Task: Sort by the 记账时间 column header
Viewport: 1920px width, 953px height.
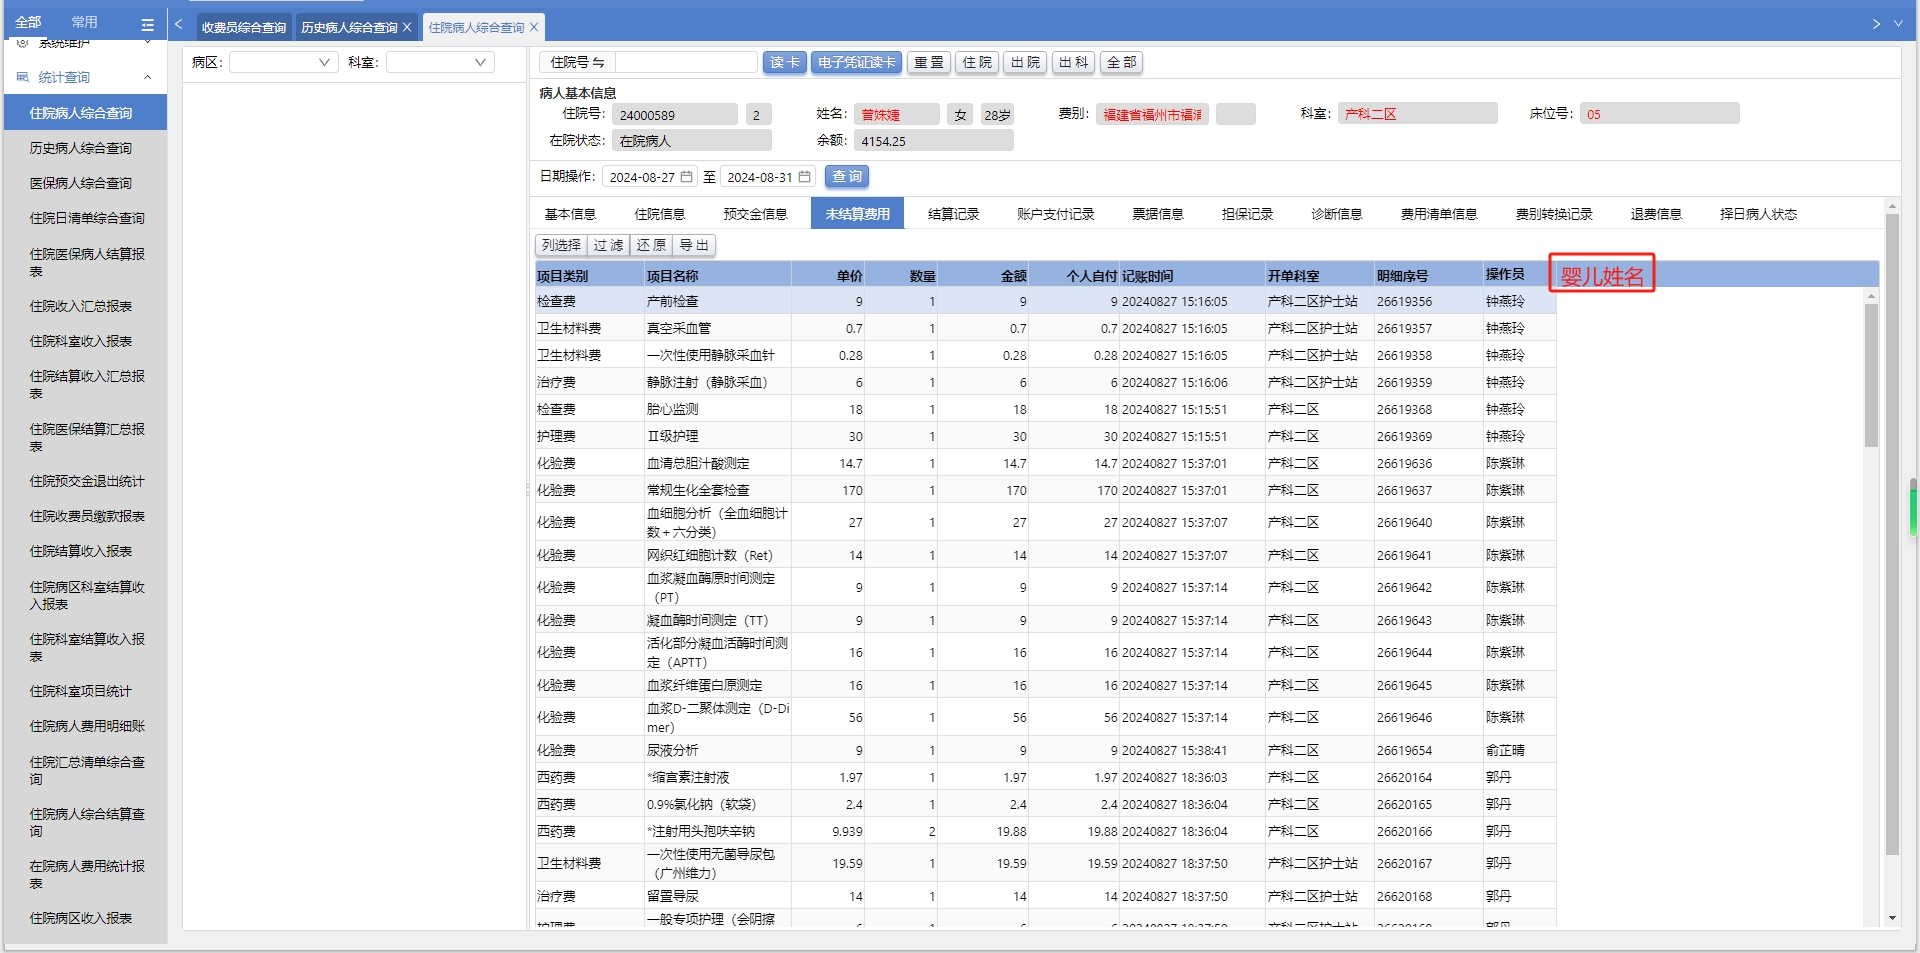Action: click(1192, 275)
